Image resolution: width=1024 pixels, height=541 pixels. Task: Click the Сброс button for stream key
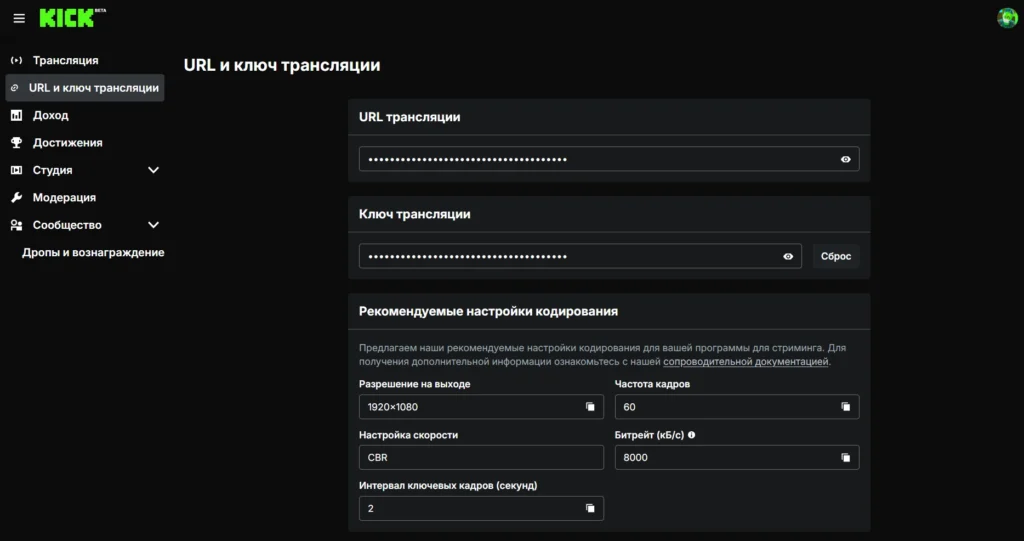pyautogui.click(x=836, y=256)
